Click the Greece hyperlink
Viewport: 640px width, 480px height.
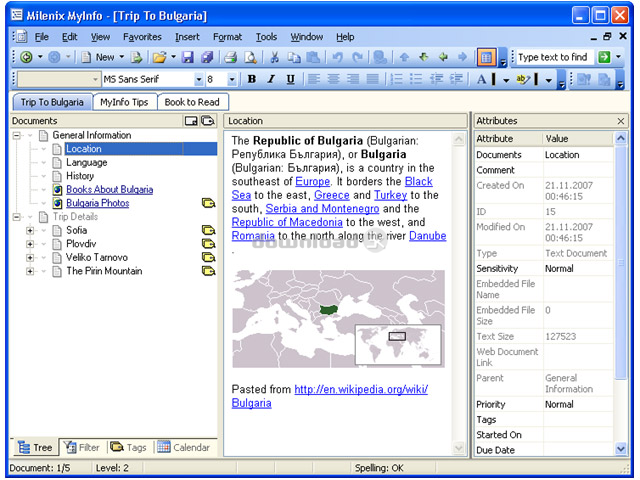(332, 195)
